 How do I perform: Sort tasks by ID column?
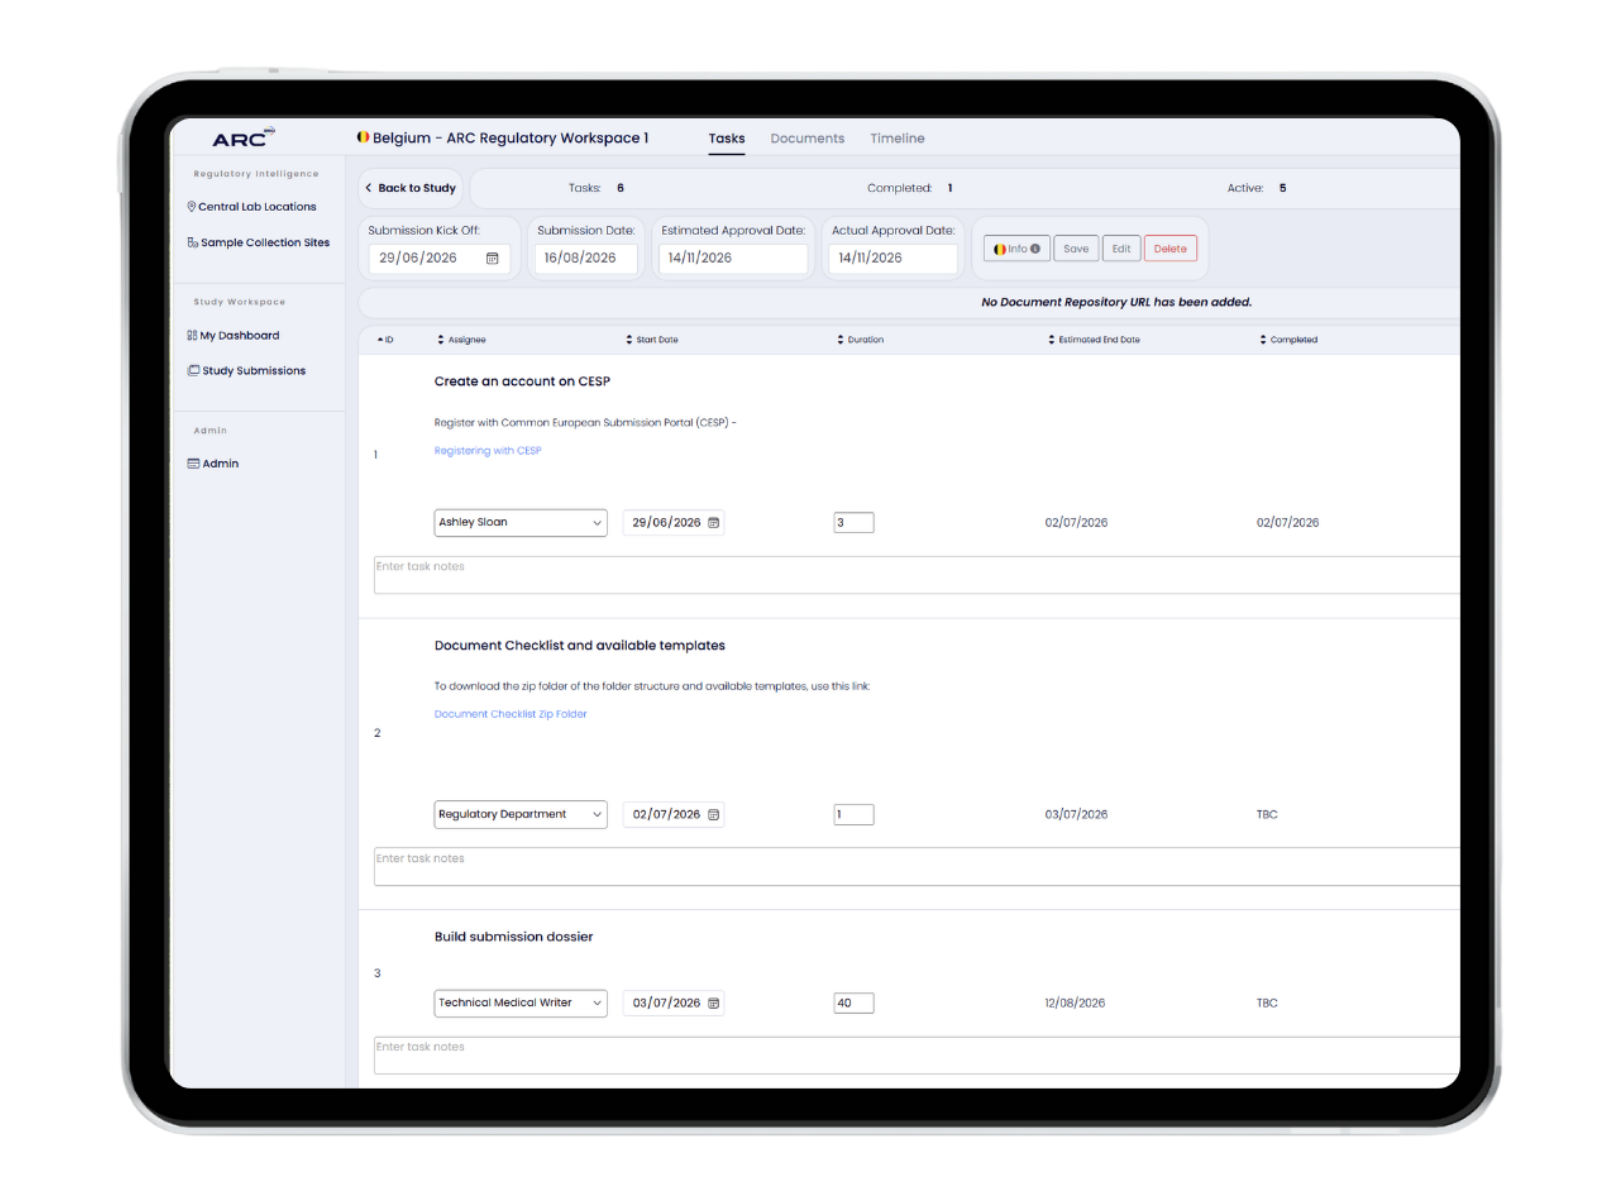tap(385, 340)
